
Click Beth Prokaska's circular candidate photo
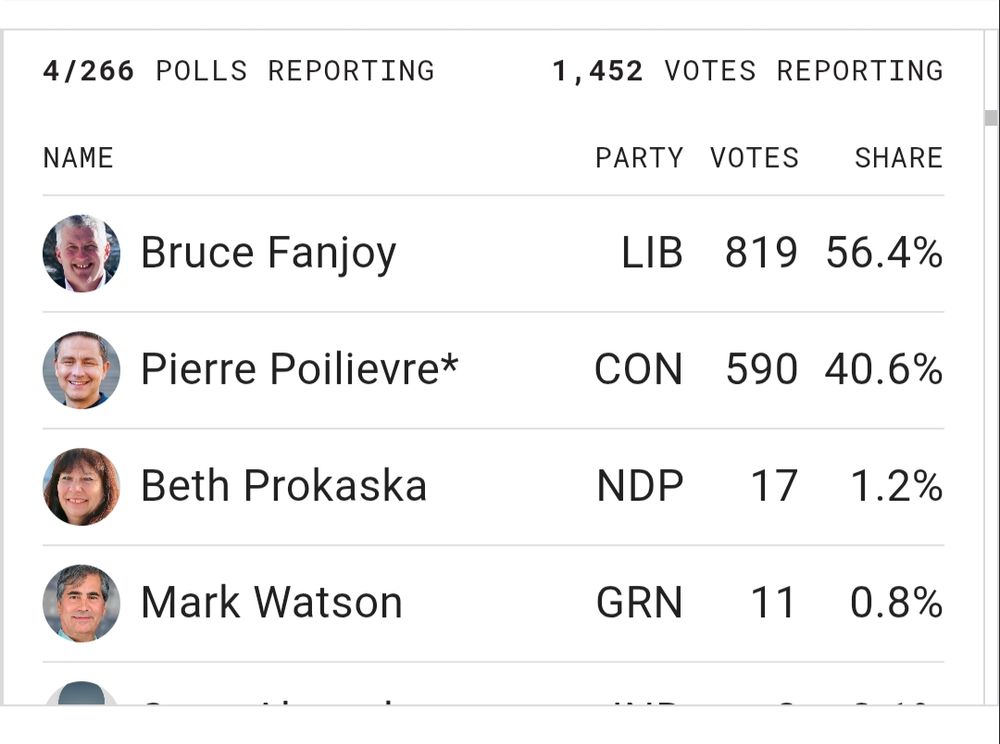coord(82,486)
